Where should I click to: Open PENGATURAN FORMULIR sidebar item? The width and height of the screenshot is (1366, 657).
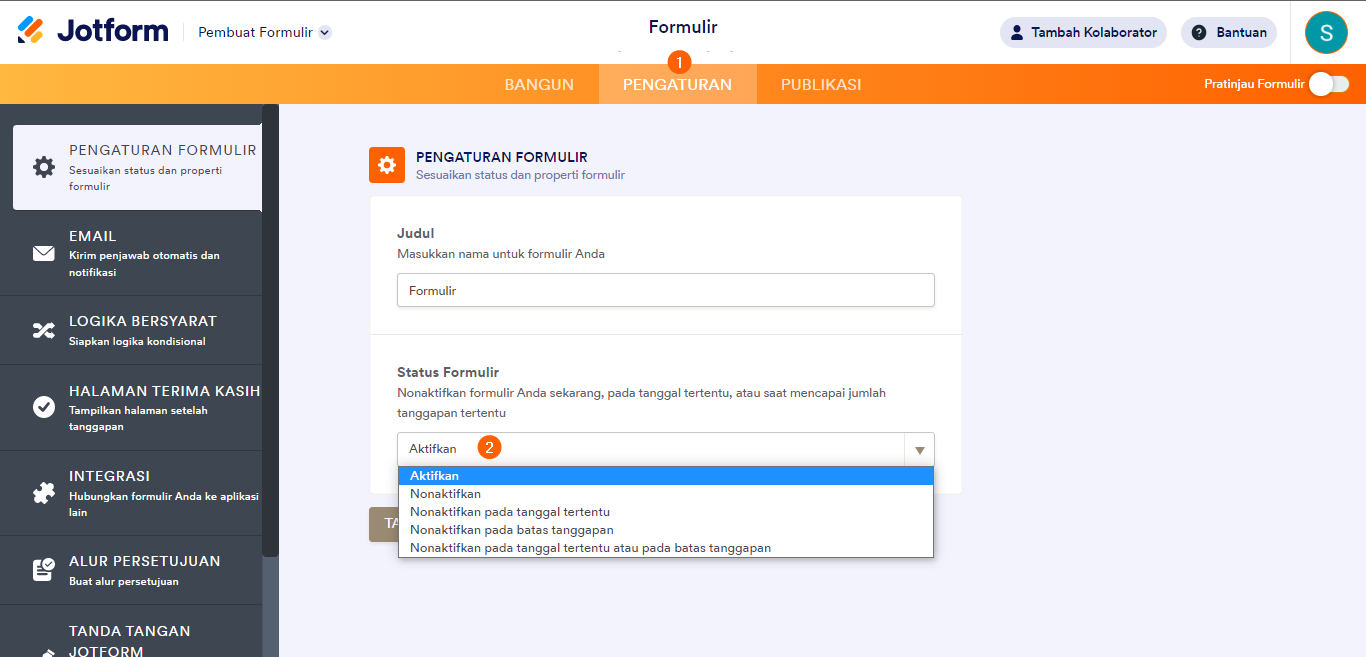point(137,167)
